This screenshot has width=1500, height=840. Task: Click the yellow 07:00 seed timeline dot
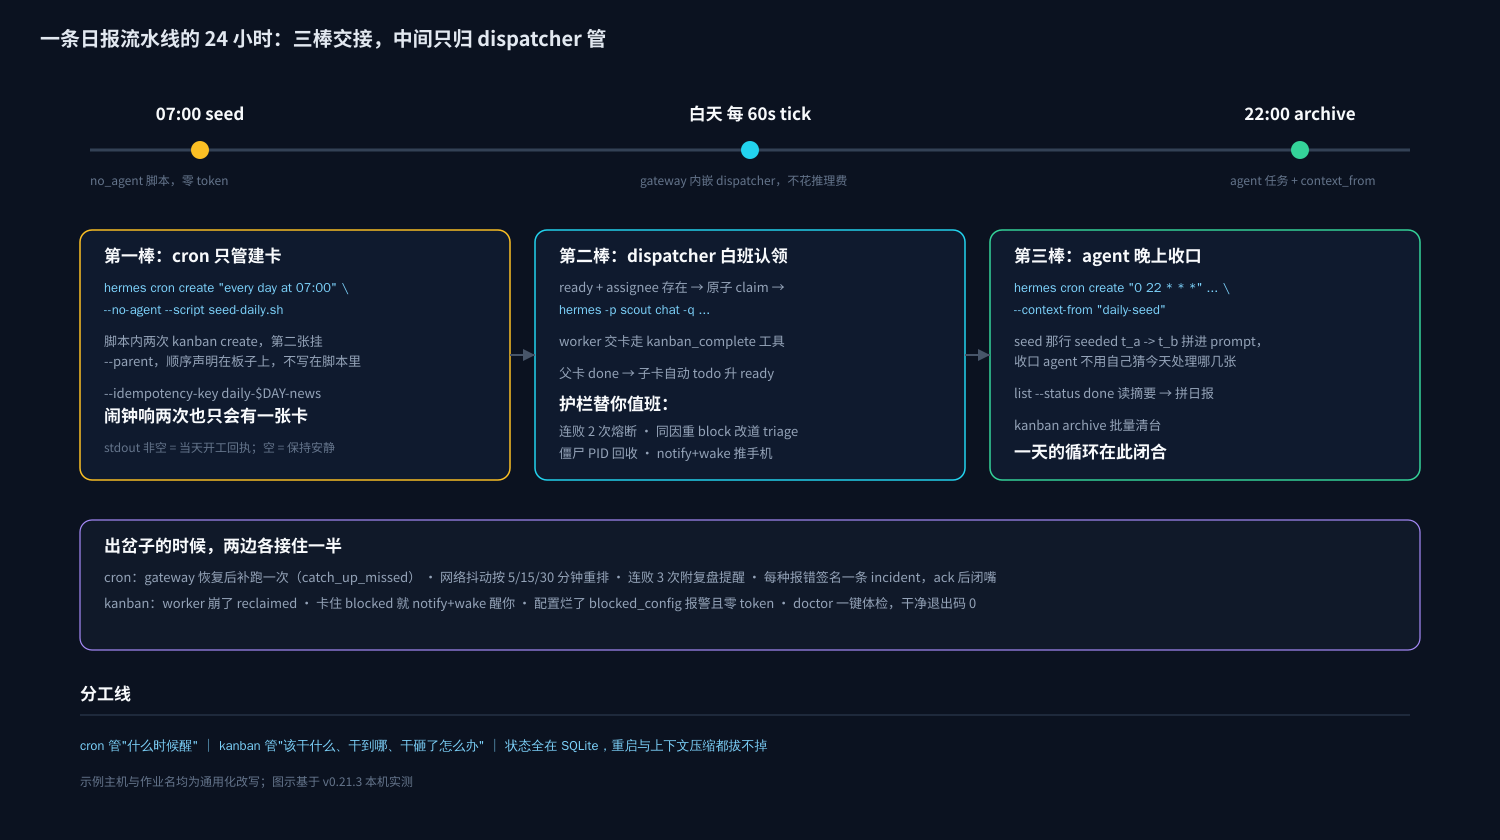(200, 150)
